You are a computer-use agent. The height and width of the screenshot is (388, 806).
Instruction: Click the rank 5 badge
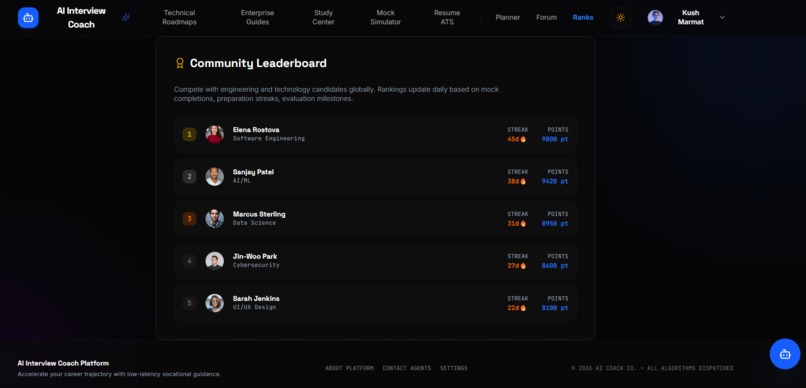(189, 303)
